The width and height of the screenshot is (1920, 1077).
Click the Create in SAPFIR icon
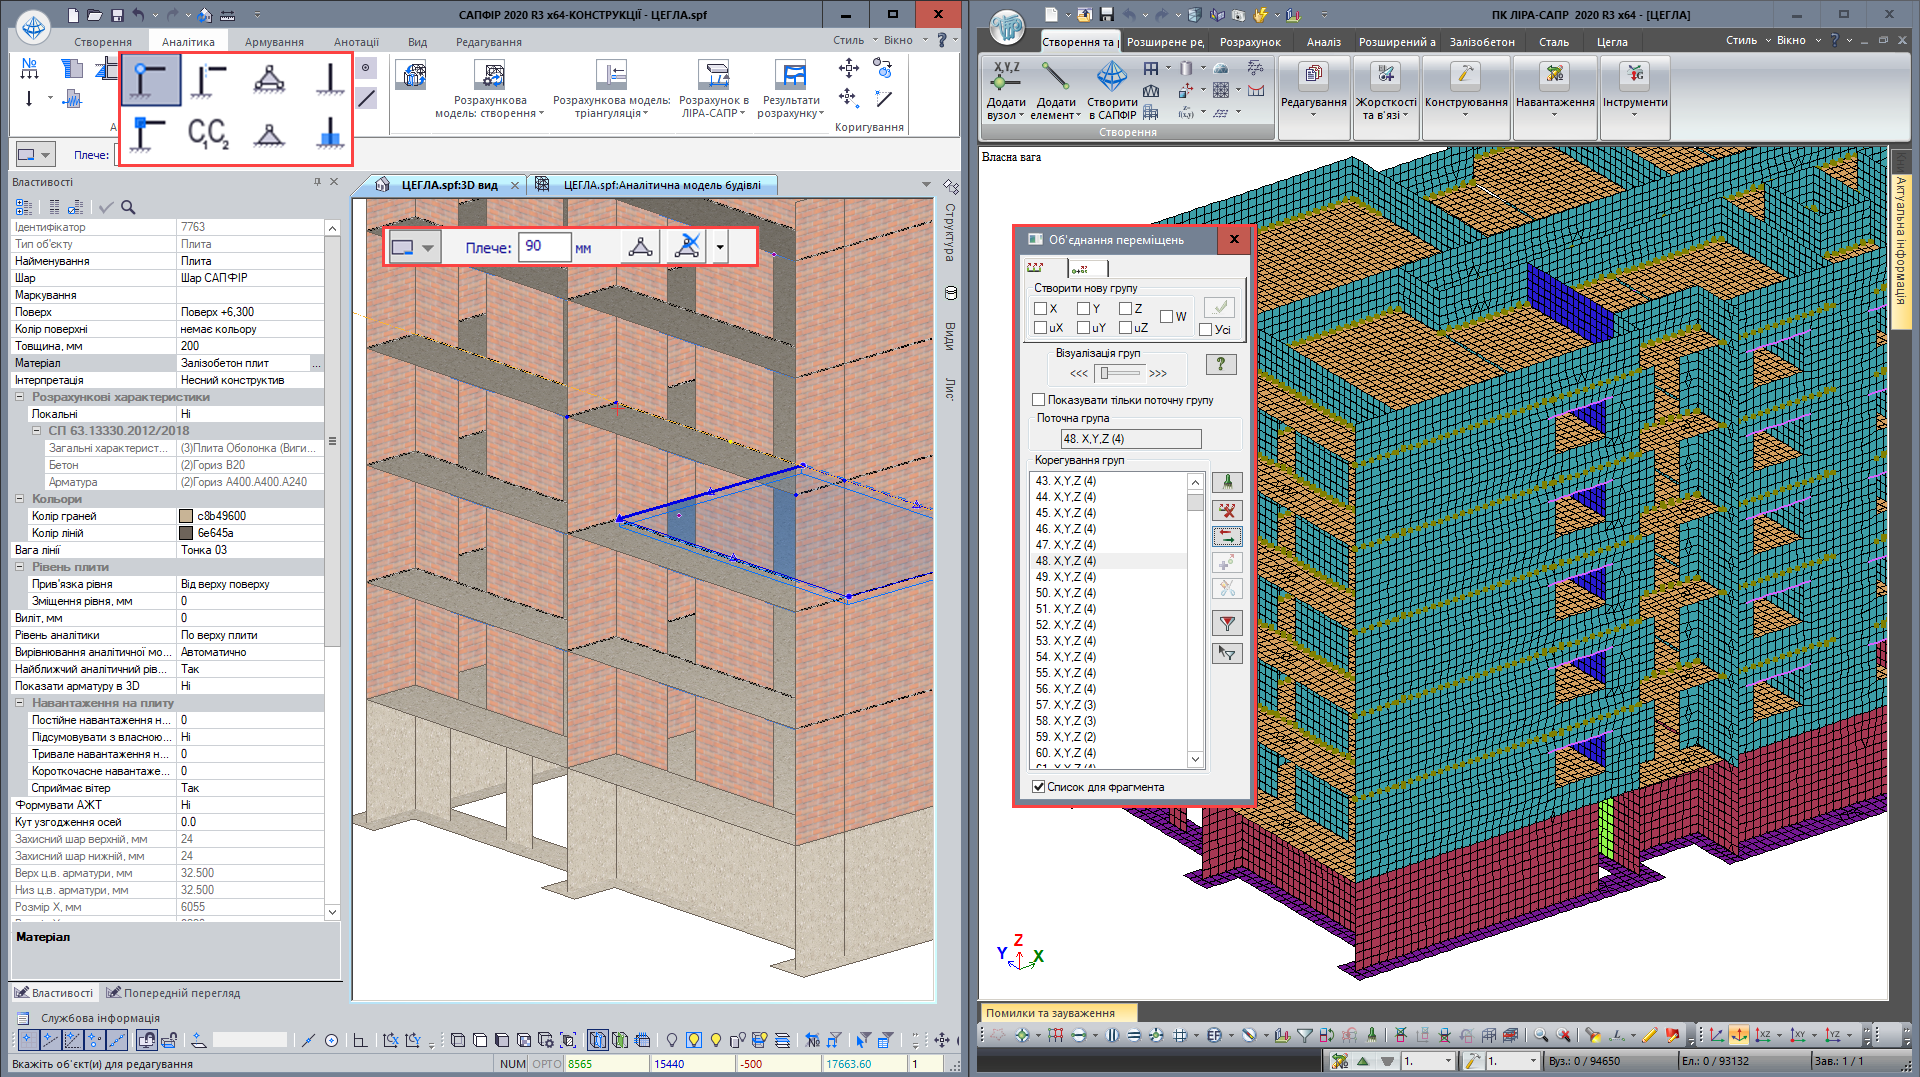[x=1112, y=77]
